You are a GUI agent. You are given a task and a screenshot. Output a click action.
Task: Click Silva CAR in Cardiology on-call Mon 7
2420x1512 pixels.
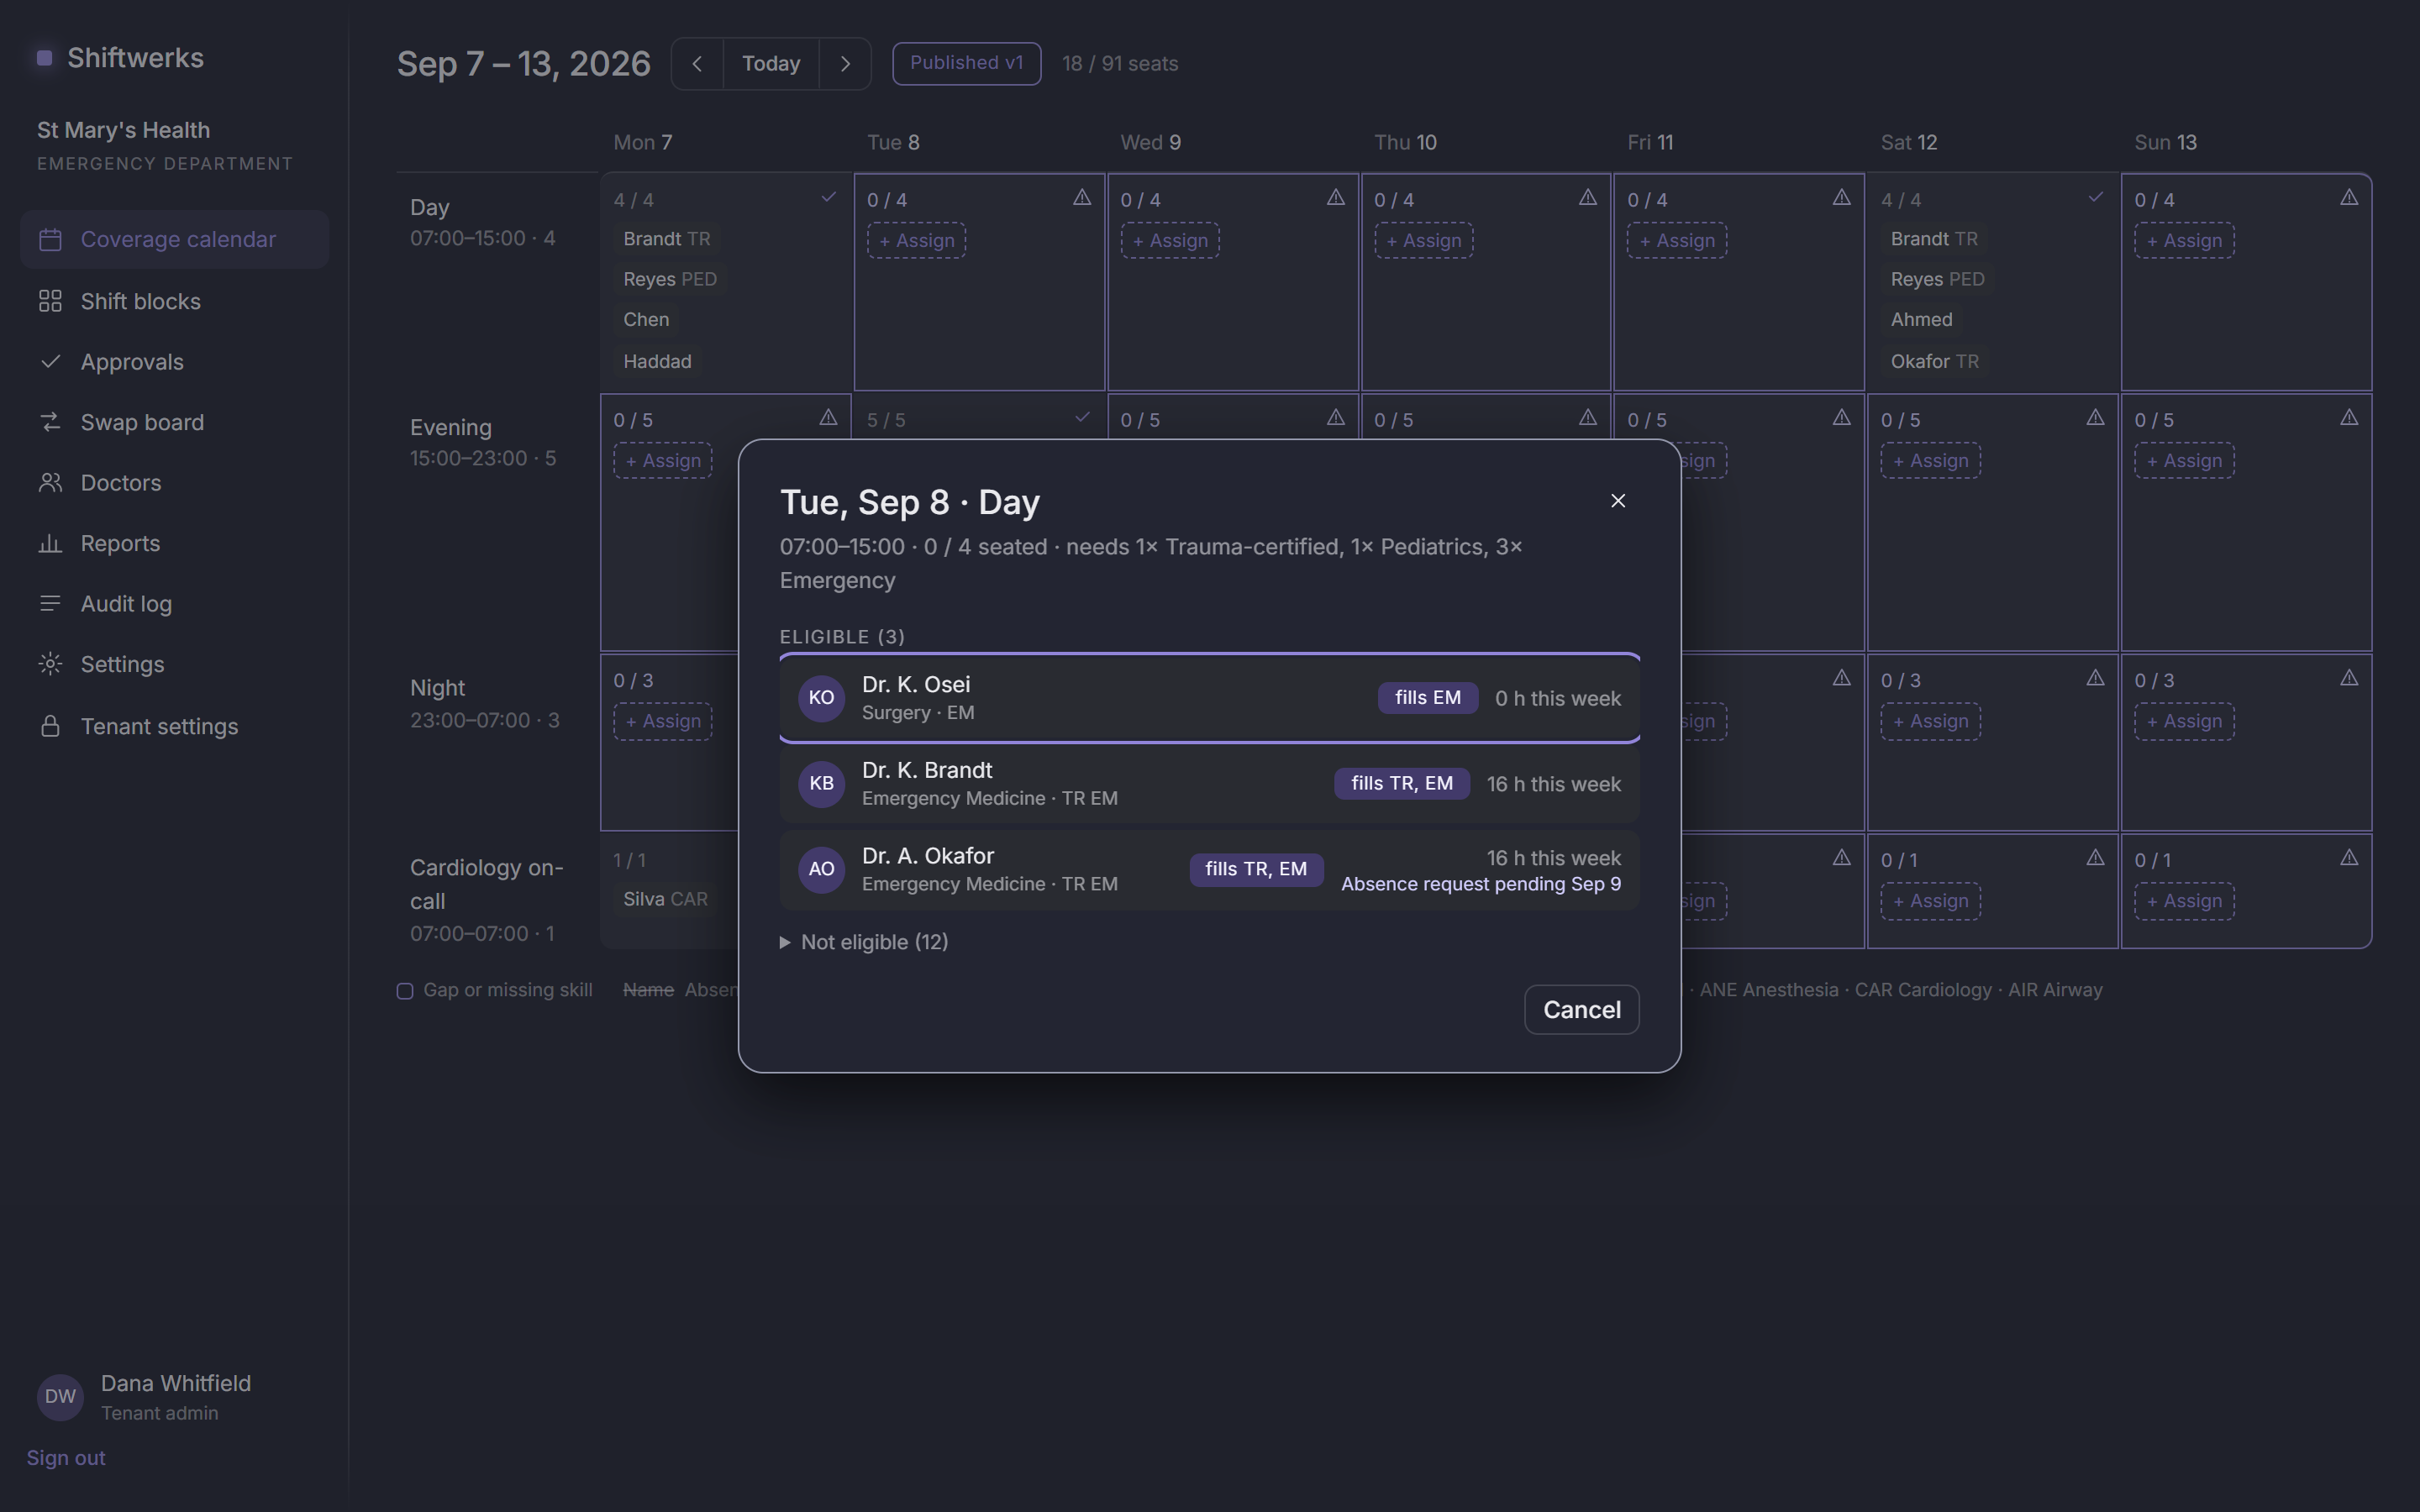pos(665,899)
